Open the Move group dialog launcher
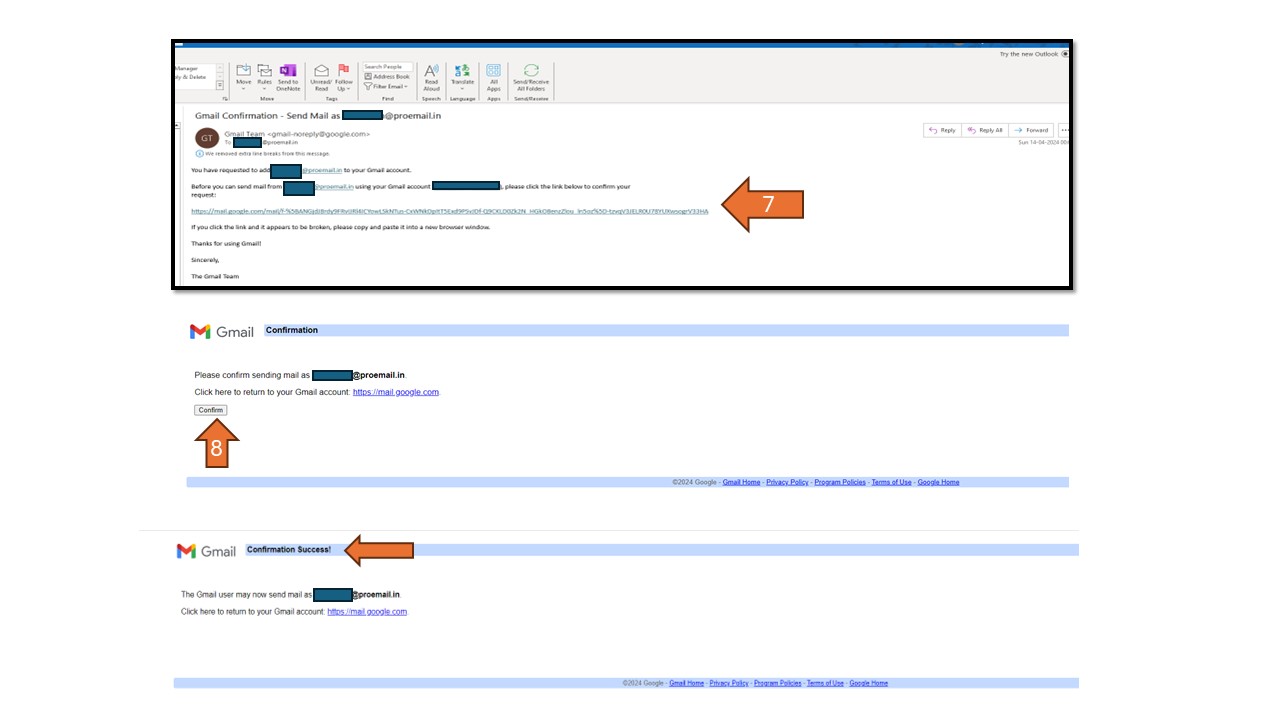Screen dimensions: 1280x720 pyautogui.click(x=225, y=99)
